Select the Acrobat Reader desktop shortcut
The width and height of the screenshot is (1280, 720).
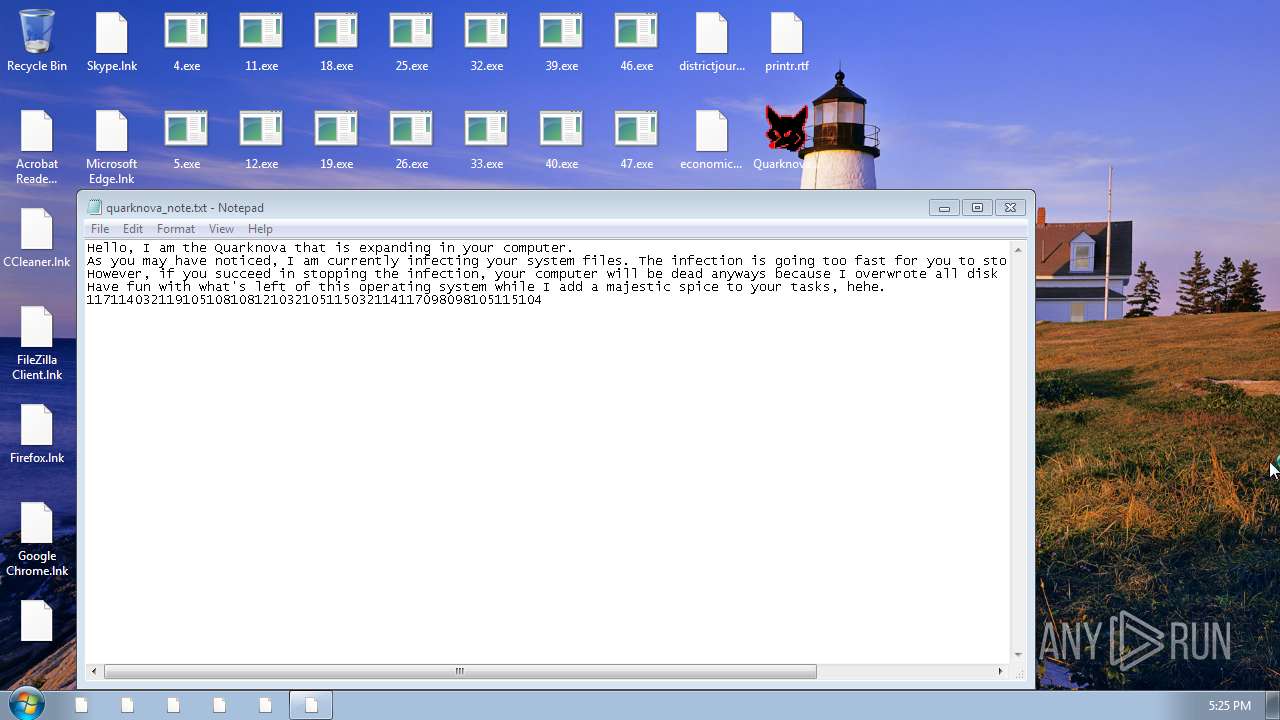click(x=37, y=147)
